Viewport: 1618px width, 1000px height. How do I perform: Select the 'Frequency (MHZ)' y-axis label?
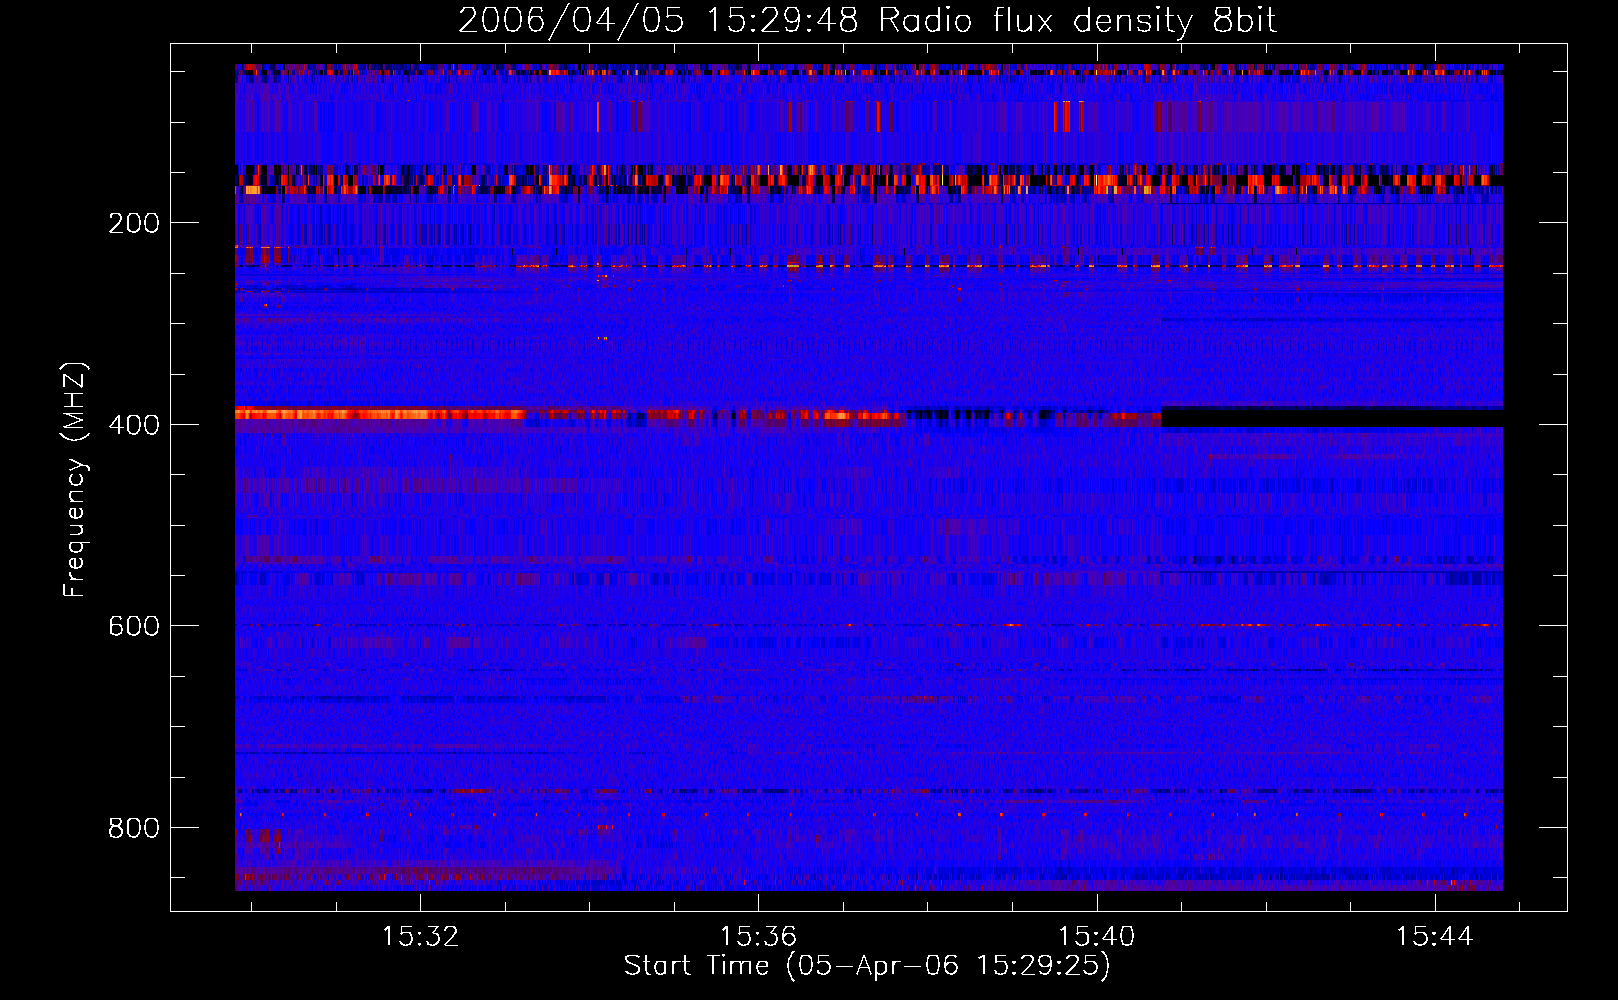[75, 480]
